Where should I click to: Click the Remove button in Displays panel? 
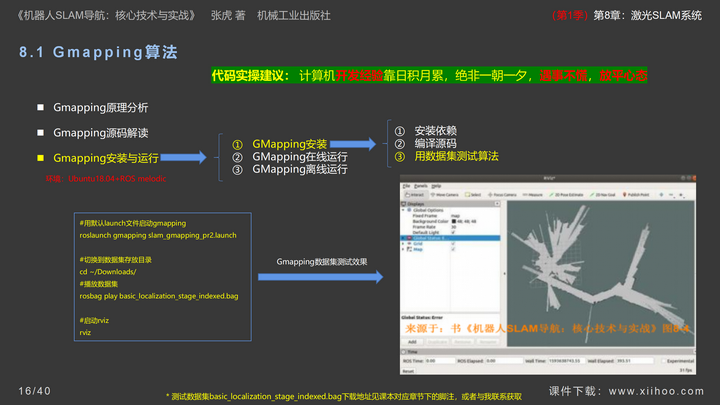pos(462,342)
